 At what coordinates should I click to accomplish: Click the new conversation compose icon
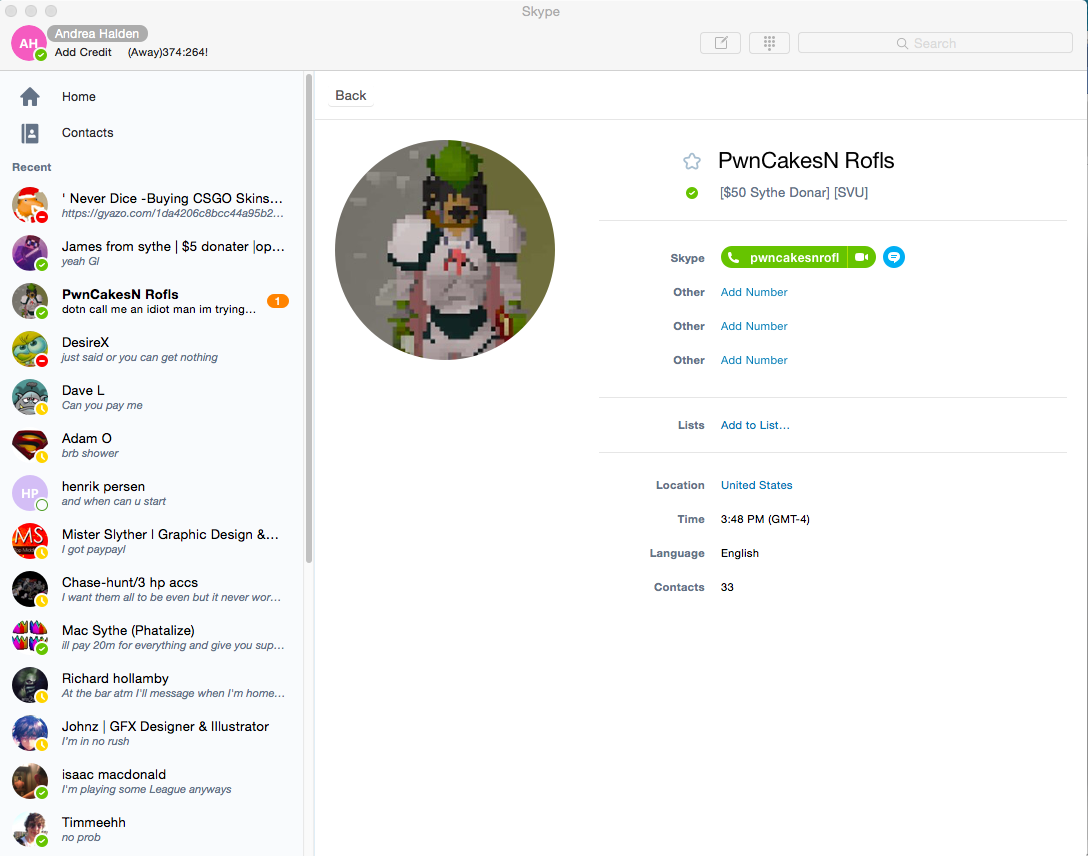[x=720, y=43]
